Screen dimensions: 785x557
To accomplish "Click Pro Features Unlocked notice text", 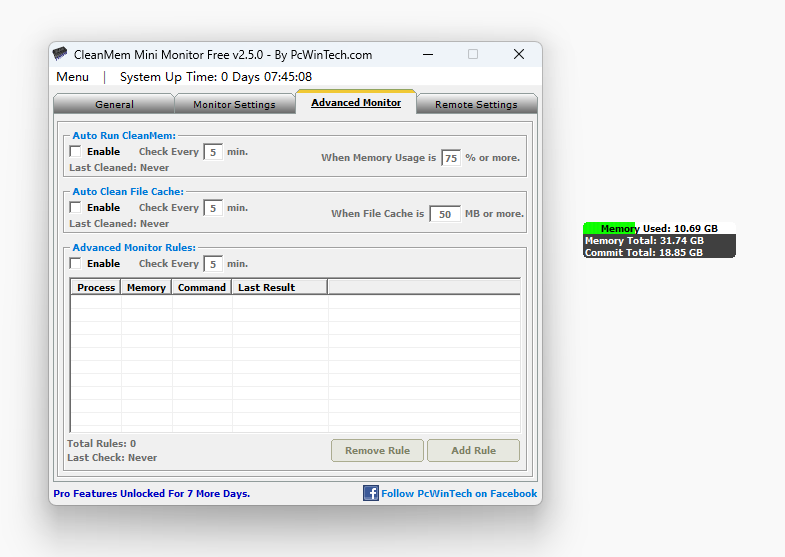I will 152,493.
